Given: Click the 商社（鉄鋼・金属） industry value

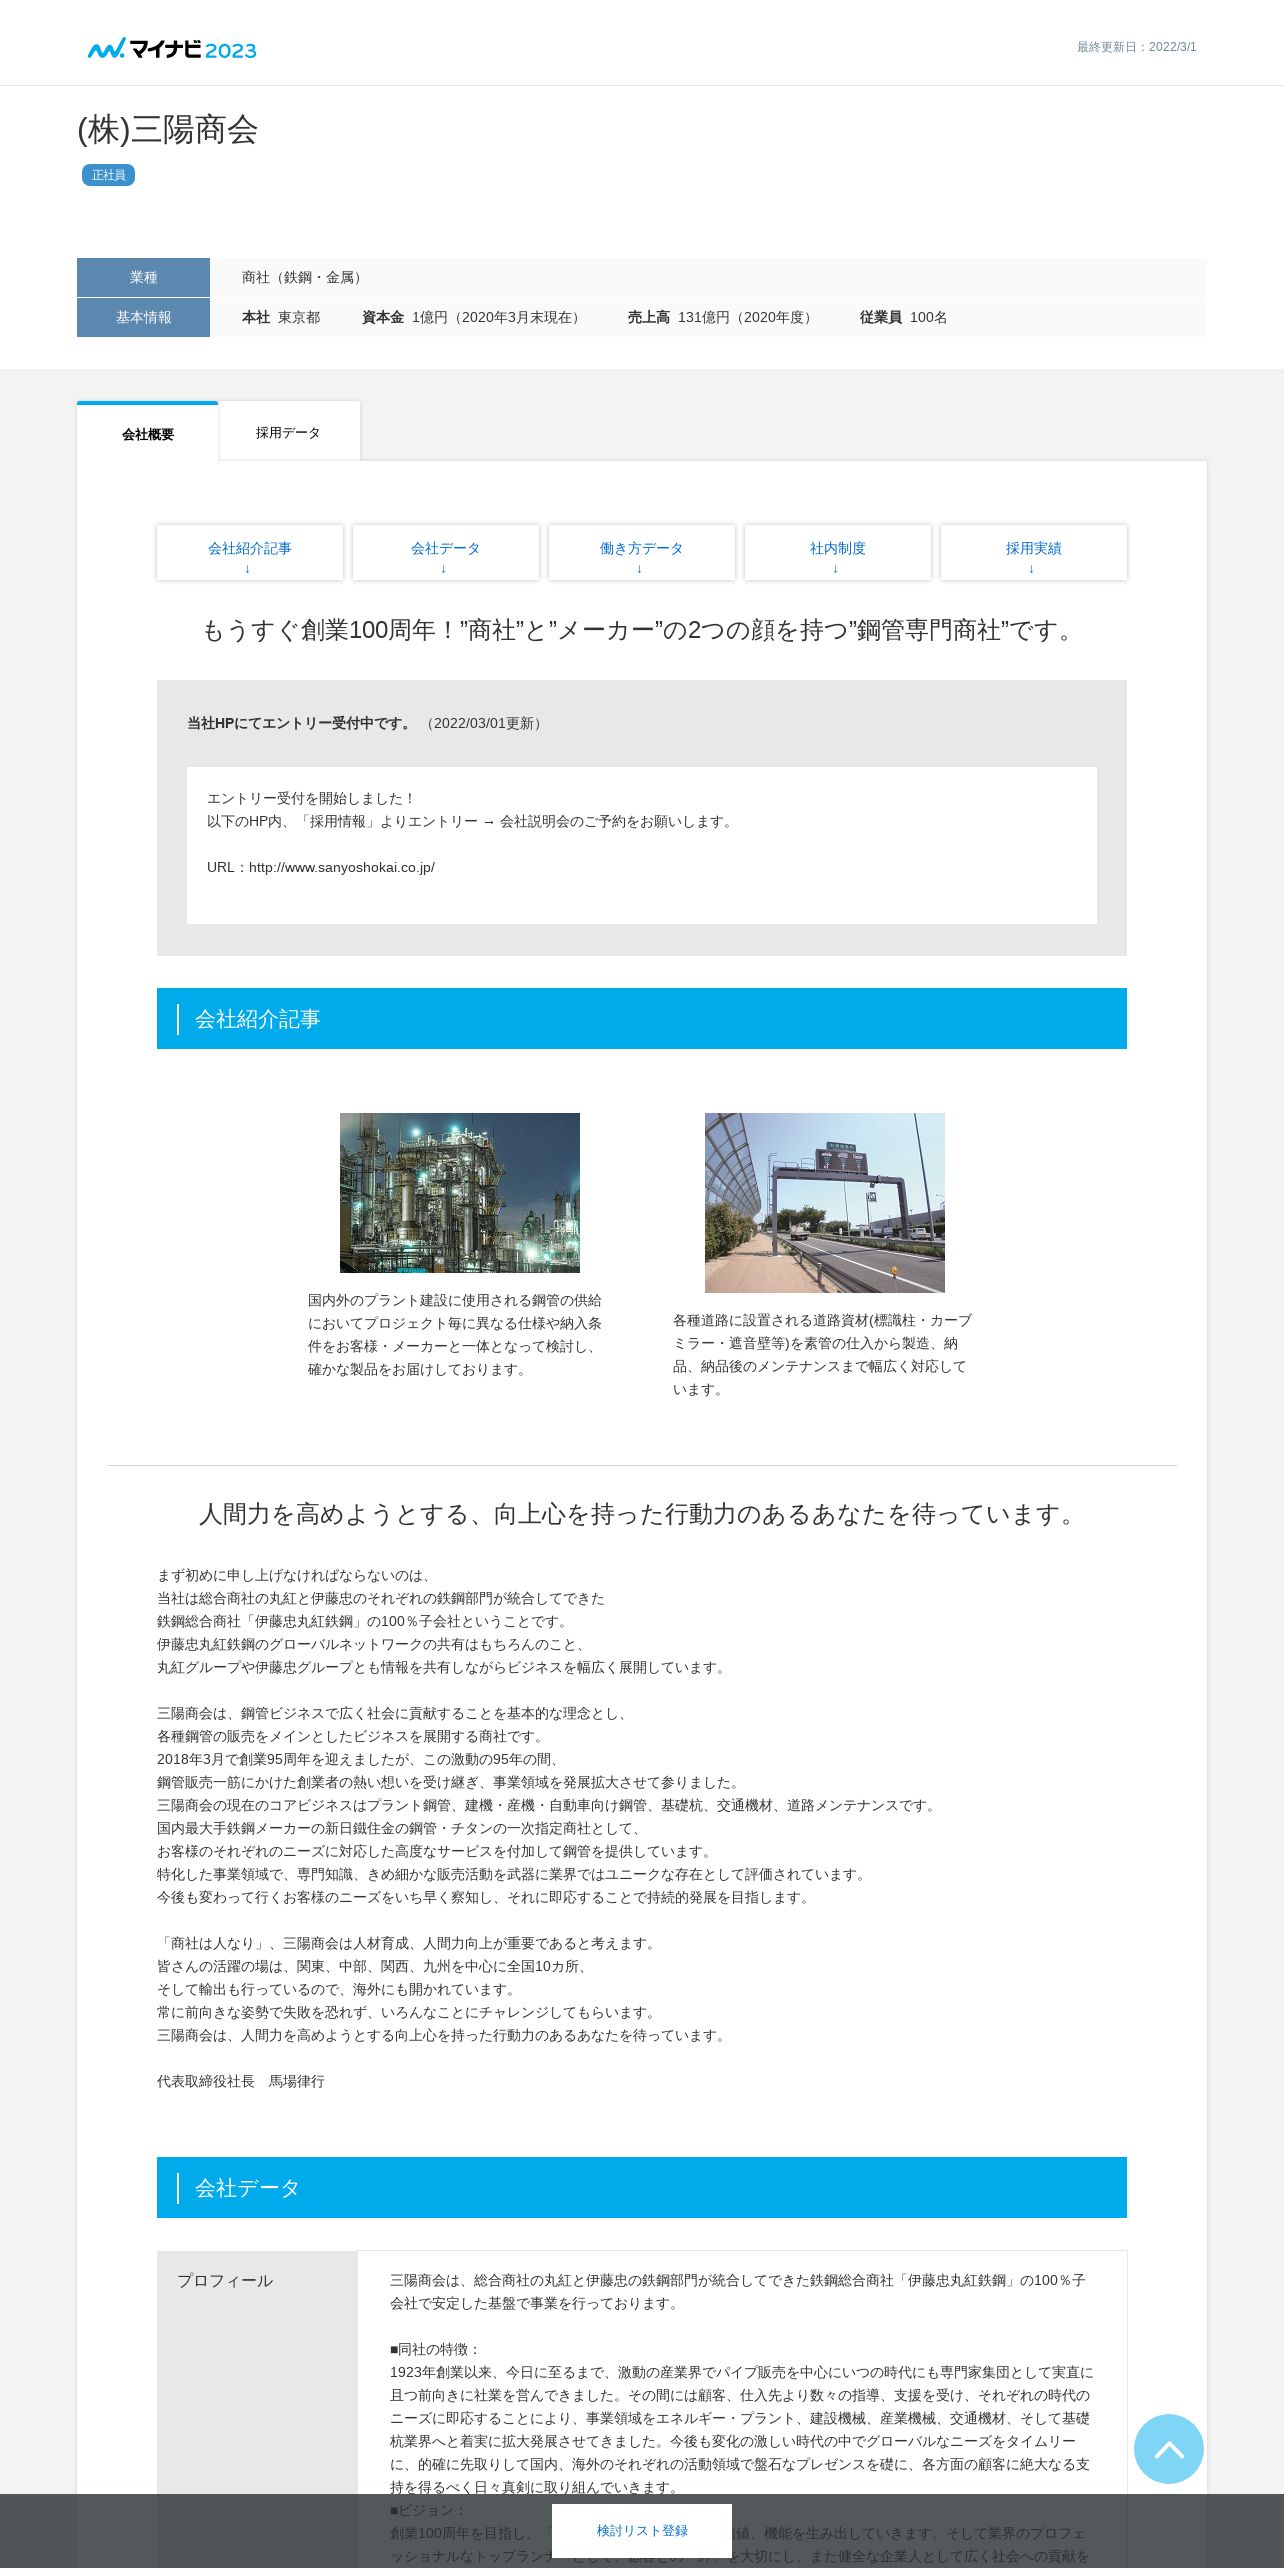Looking at the screenshot, I should [x=304, y=277].
